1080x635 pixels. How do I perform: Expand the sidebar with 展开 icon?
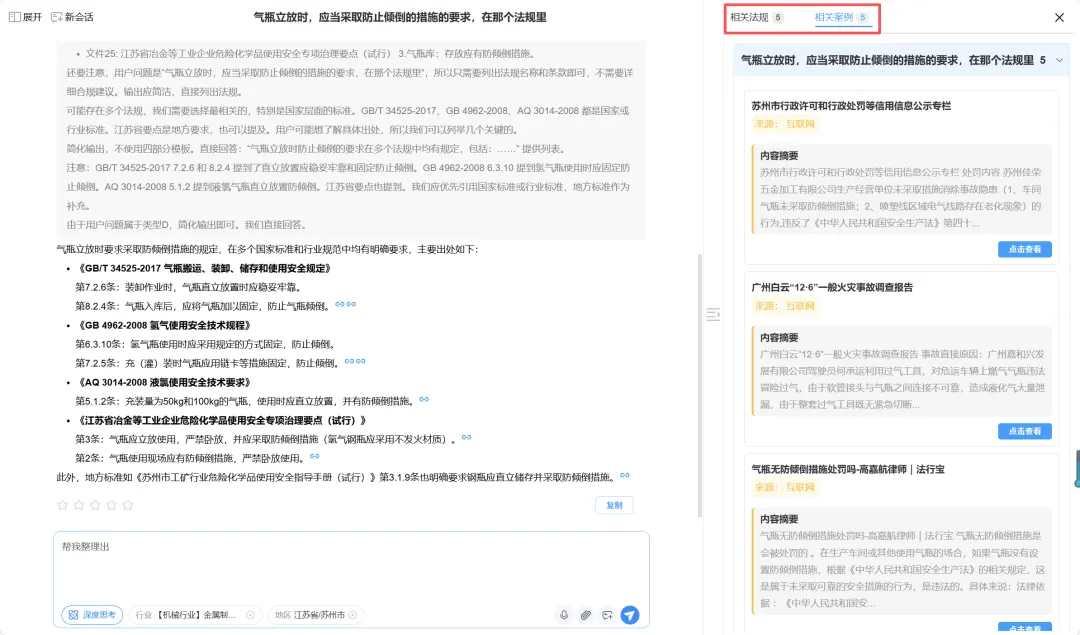pyautogui.click(x=25, y=17)
